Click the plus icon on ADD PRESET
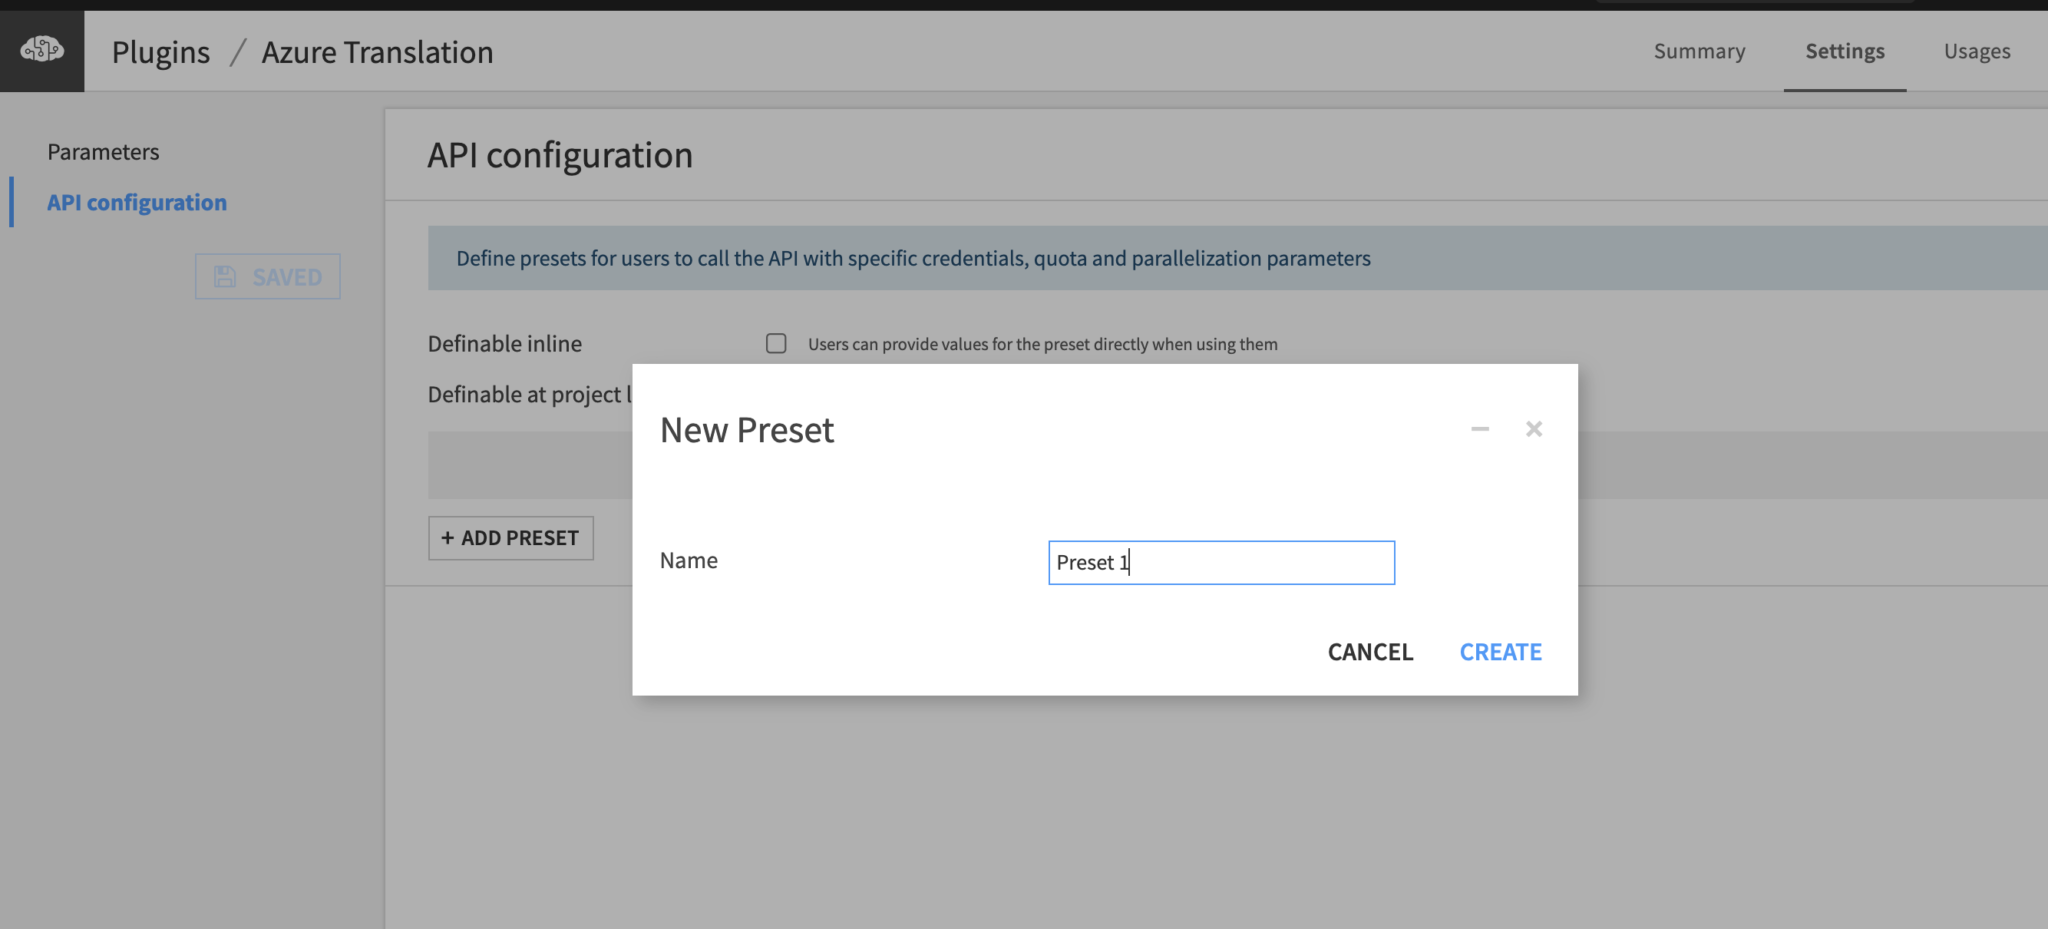 click(448, 538)
